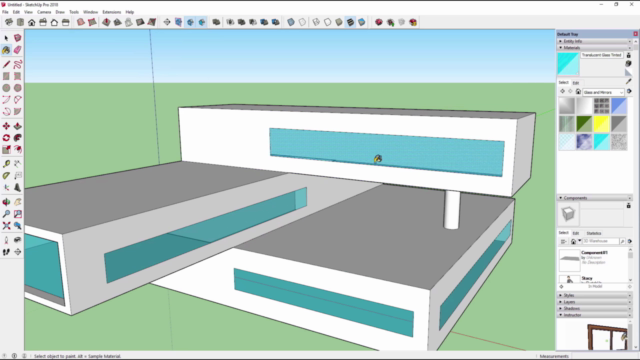Open the Tools menu
The width and height of the screenshot is (640, 360).
point(74,12)
